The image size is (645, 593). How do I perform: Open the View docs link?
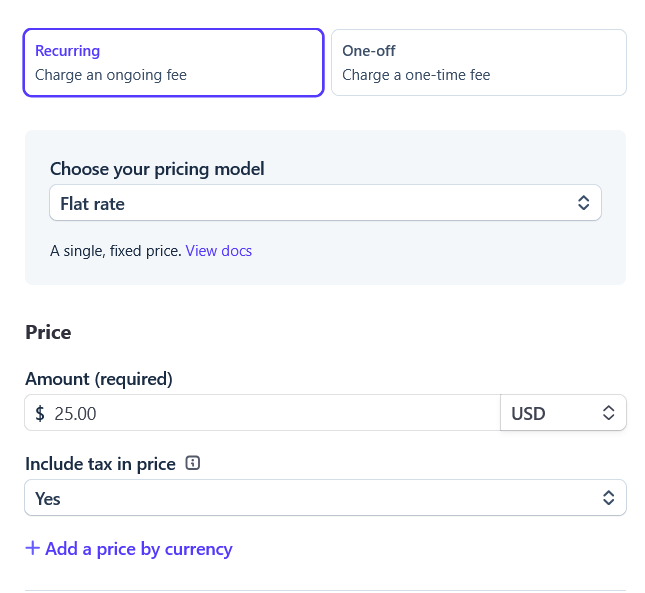click(218, 251)
